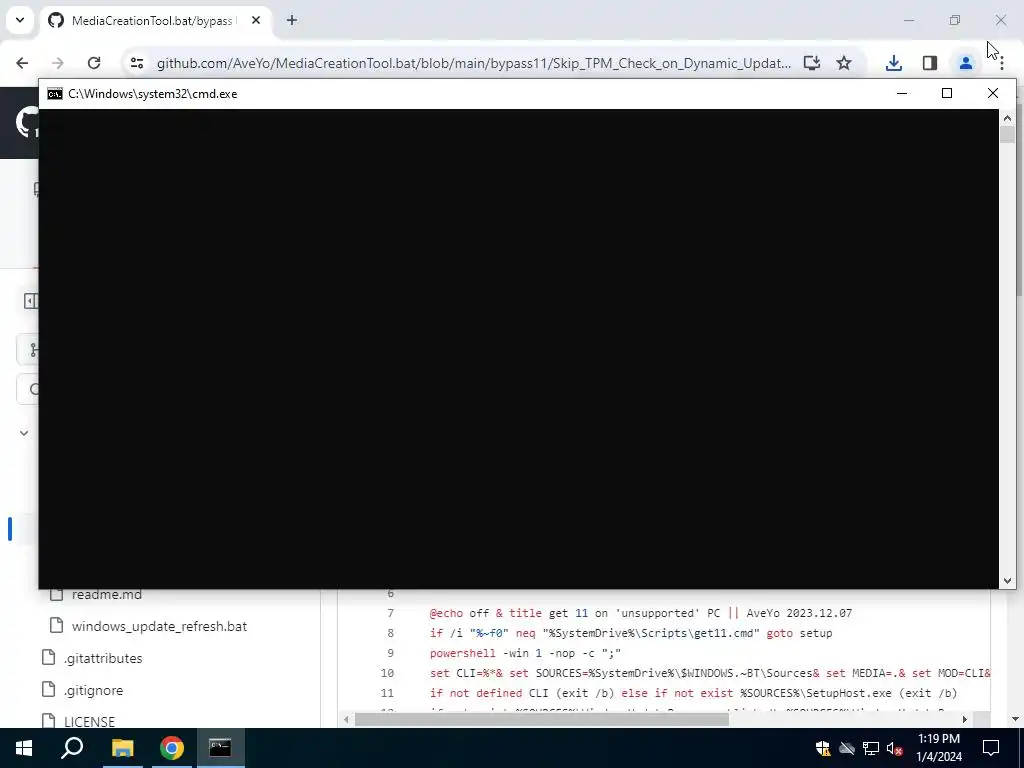Open Chrome downloads icon
1024x768 pixels.
pos(893,63)
